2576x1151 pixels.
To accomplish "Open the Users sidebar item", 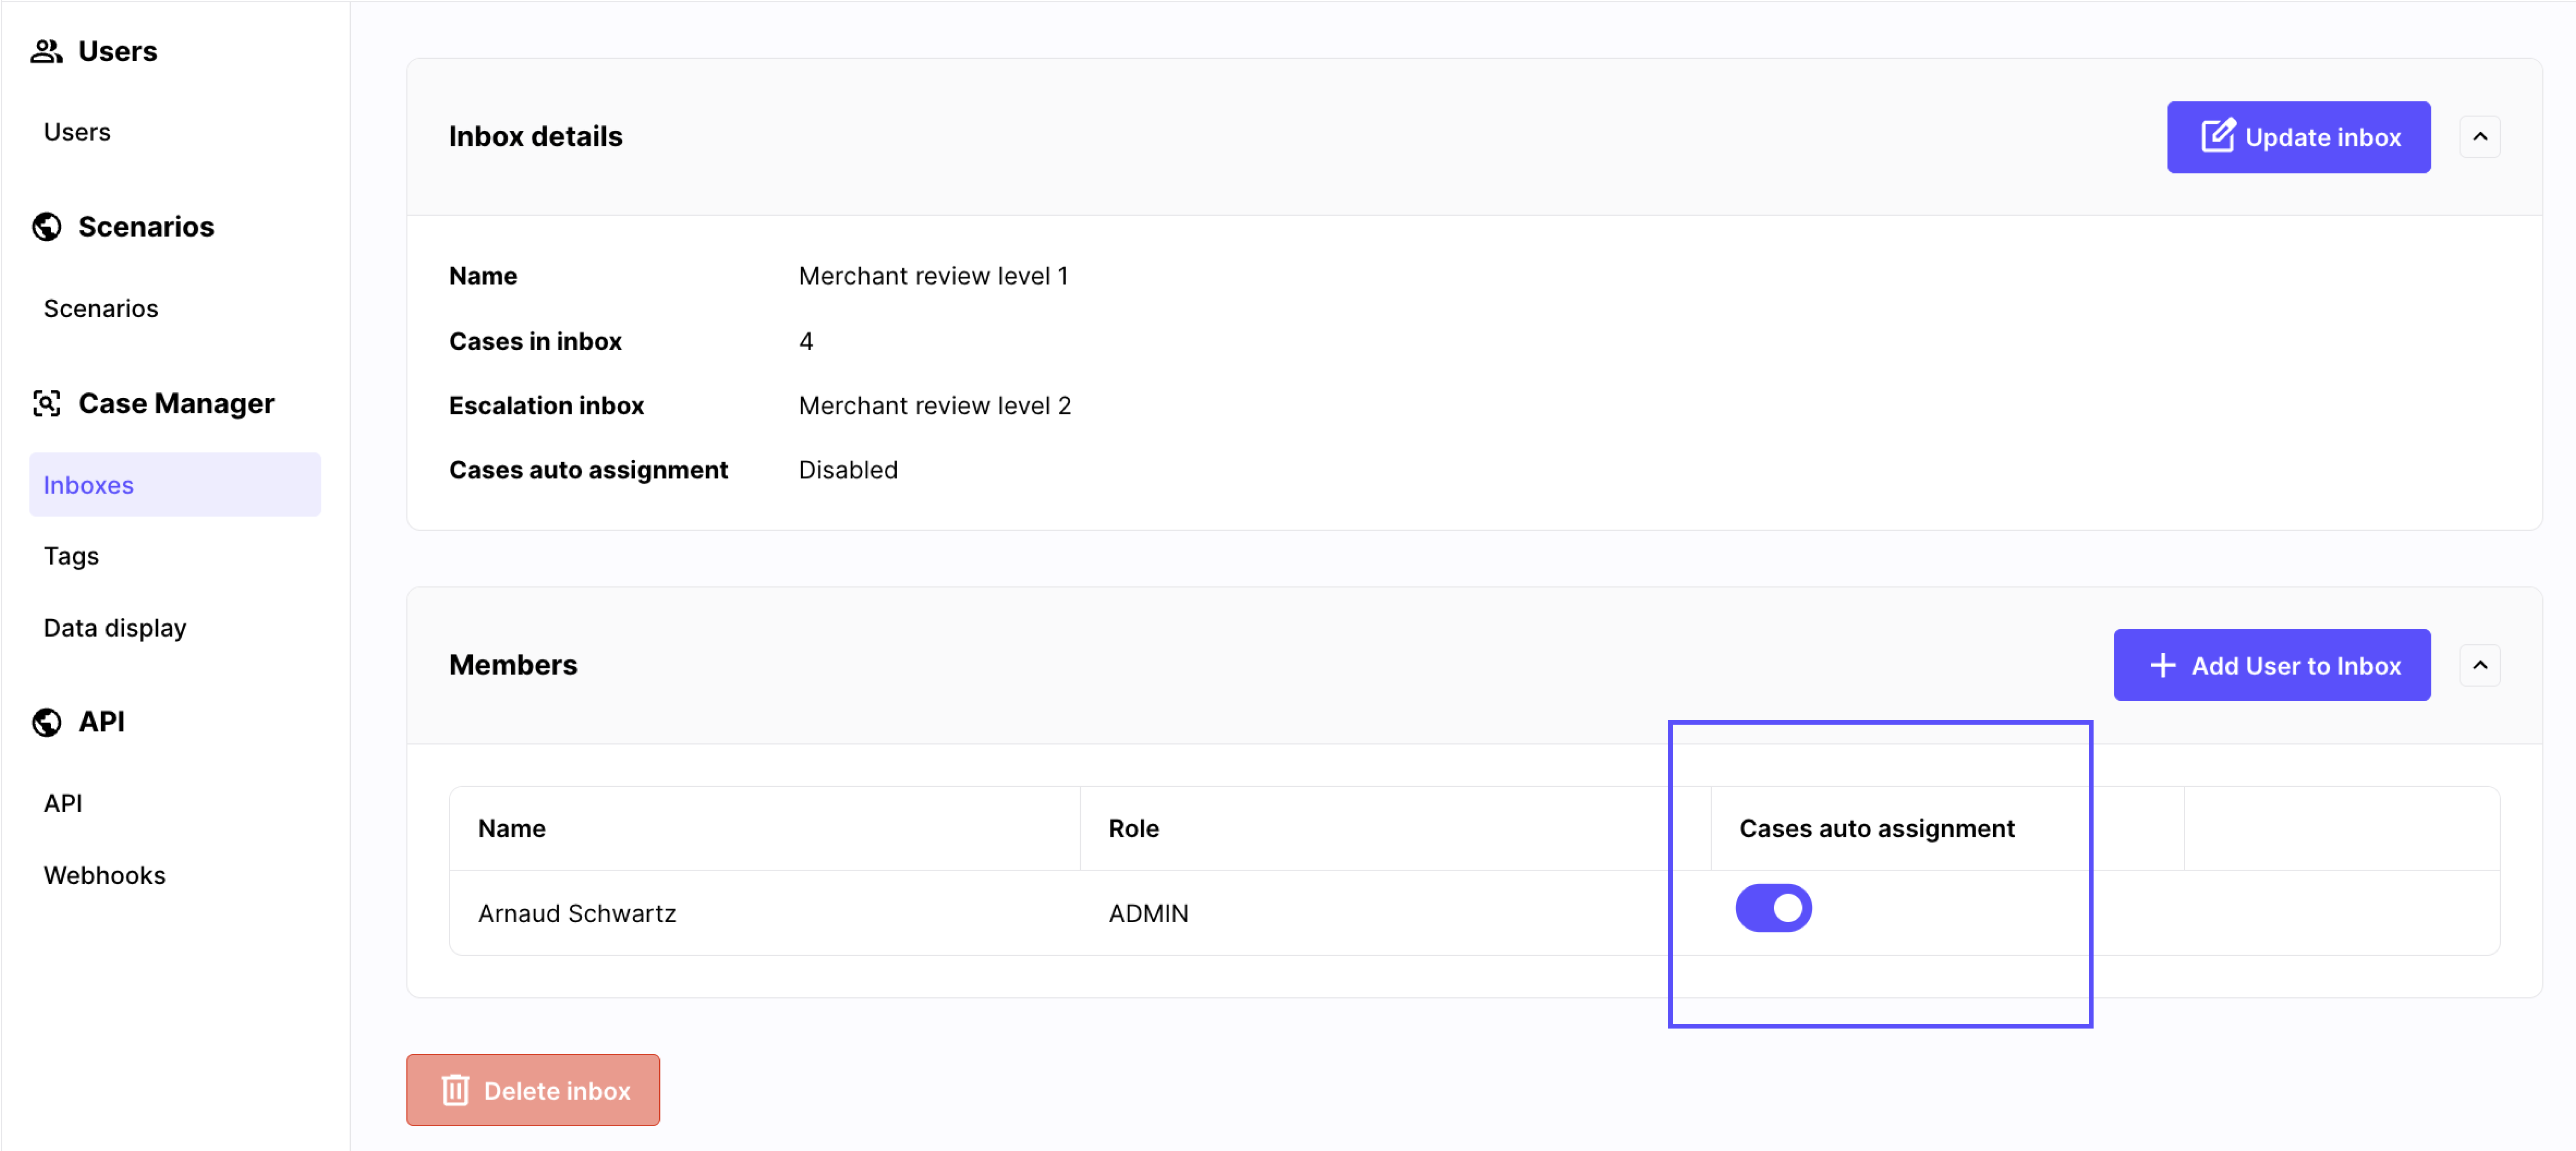I will point(77,132).
